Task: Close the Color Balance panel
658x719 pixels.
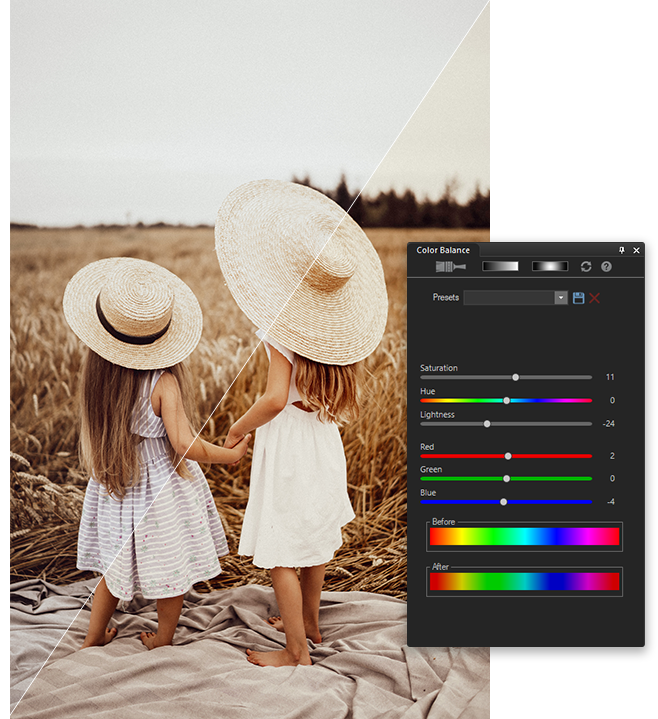Action: [x=636, y=250]
